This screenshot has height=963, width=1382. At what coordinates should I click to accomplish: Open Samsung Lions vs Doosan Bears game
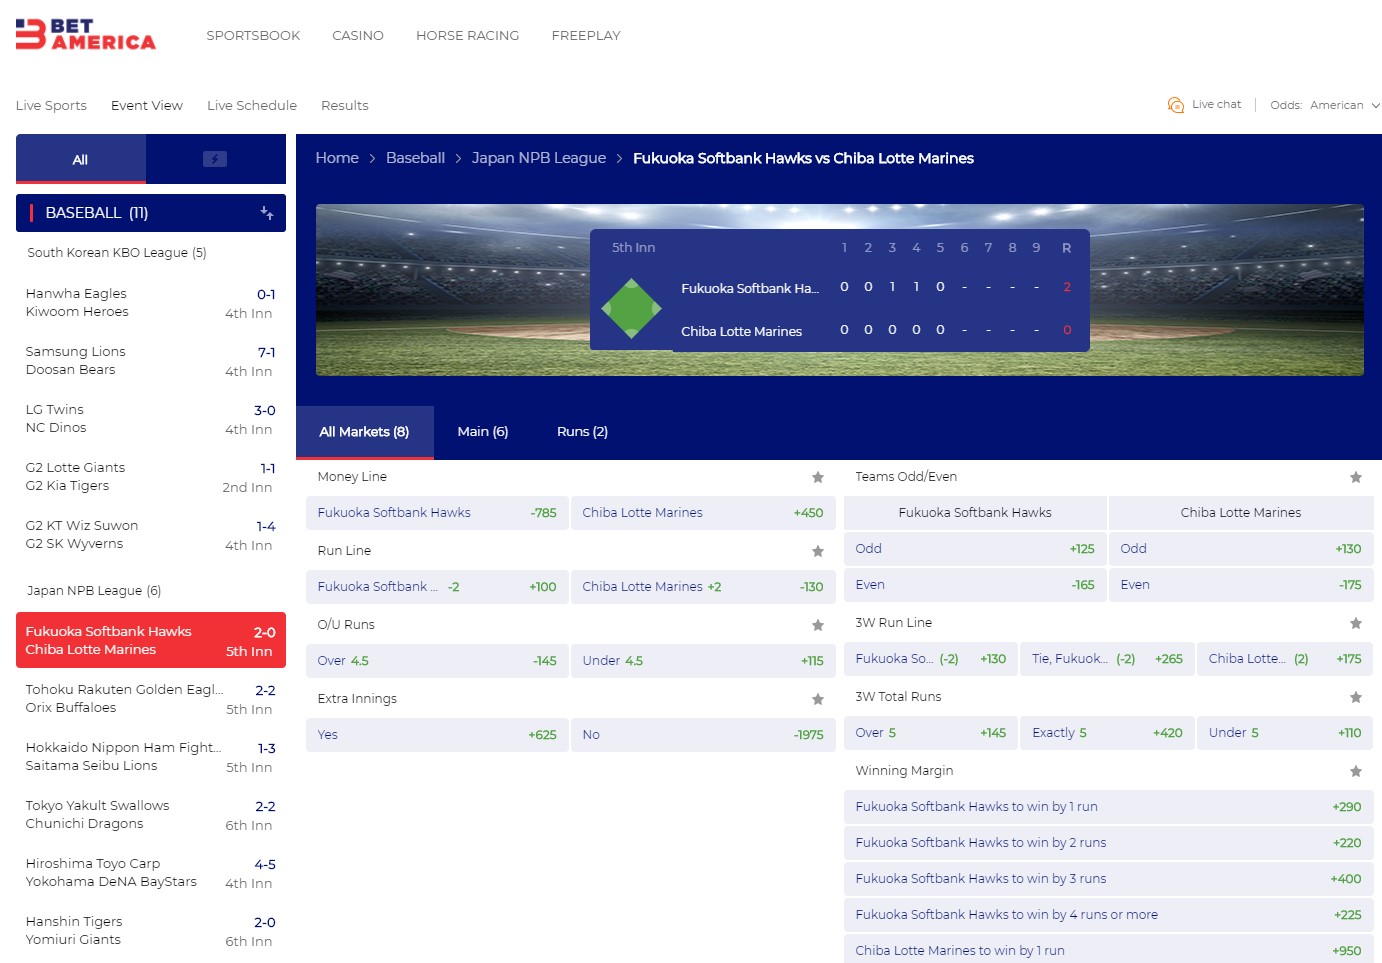point(151,361)
